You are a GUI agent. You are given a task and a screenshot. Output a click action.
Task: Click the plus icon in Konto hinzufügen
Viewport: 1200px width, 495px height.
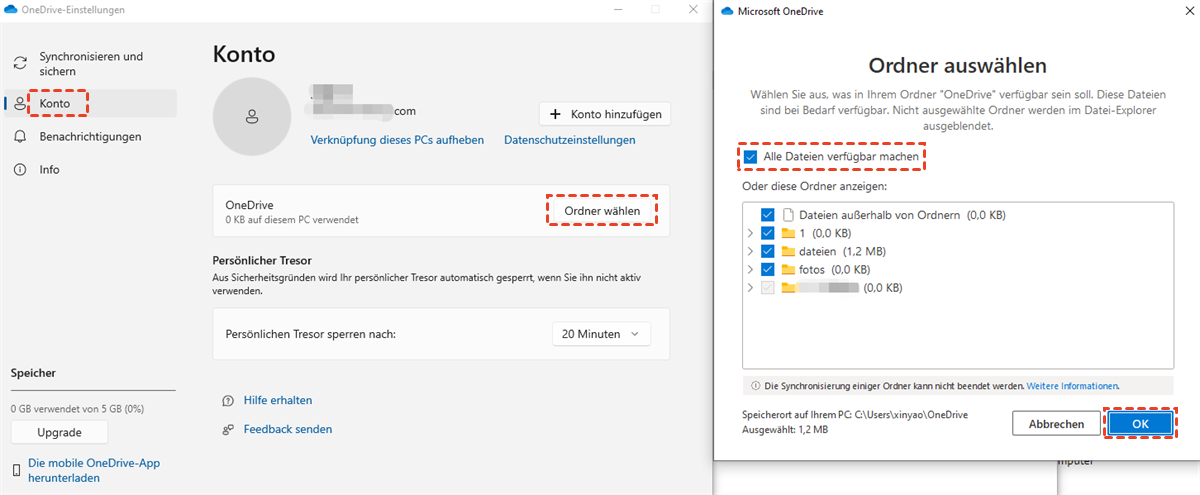click(556, 114)
